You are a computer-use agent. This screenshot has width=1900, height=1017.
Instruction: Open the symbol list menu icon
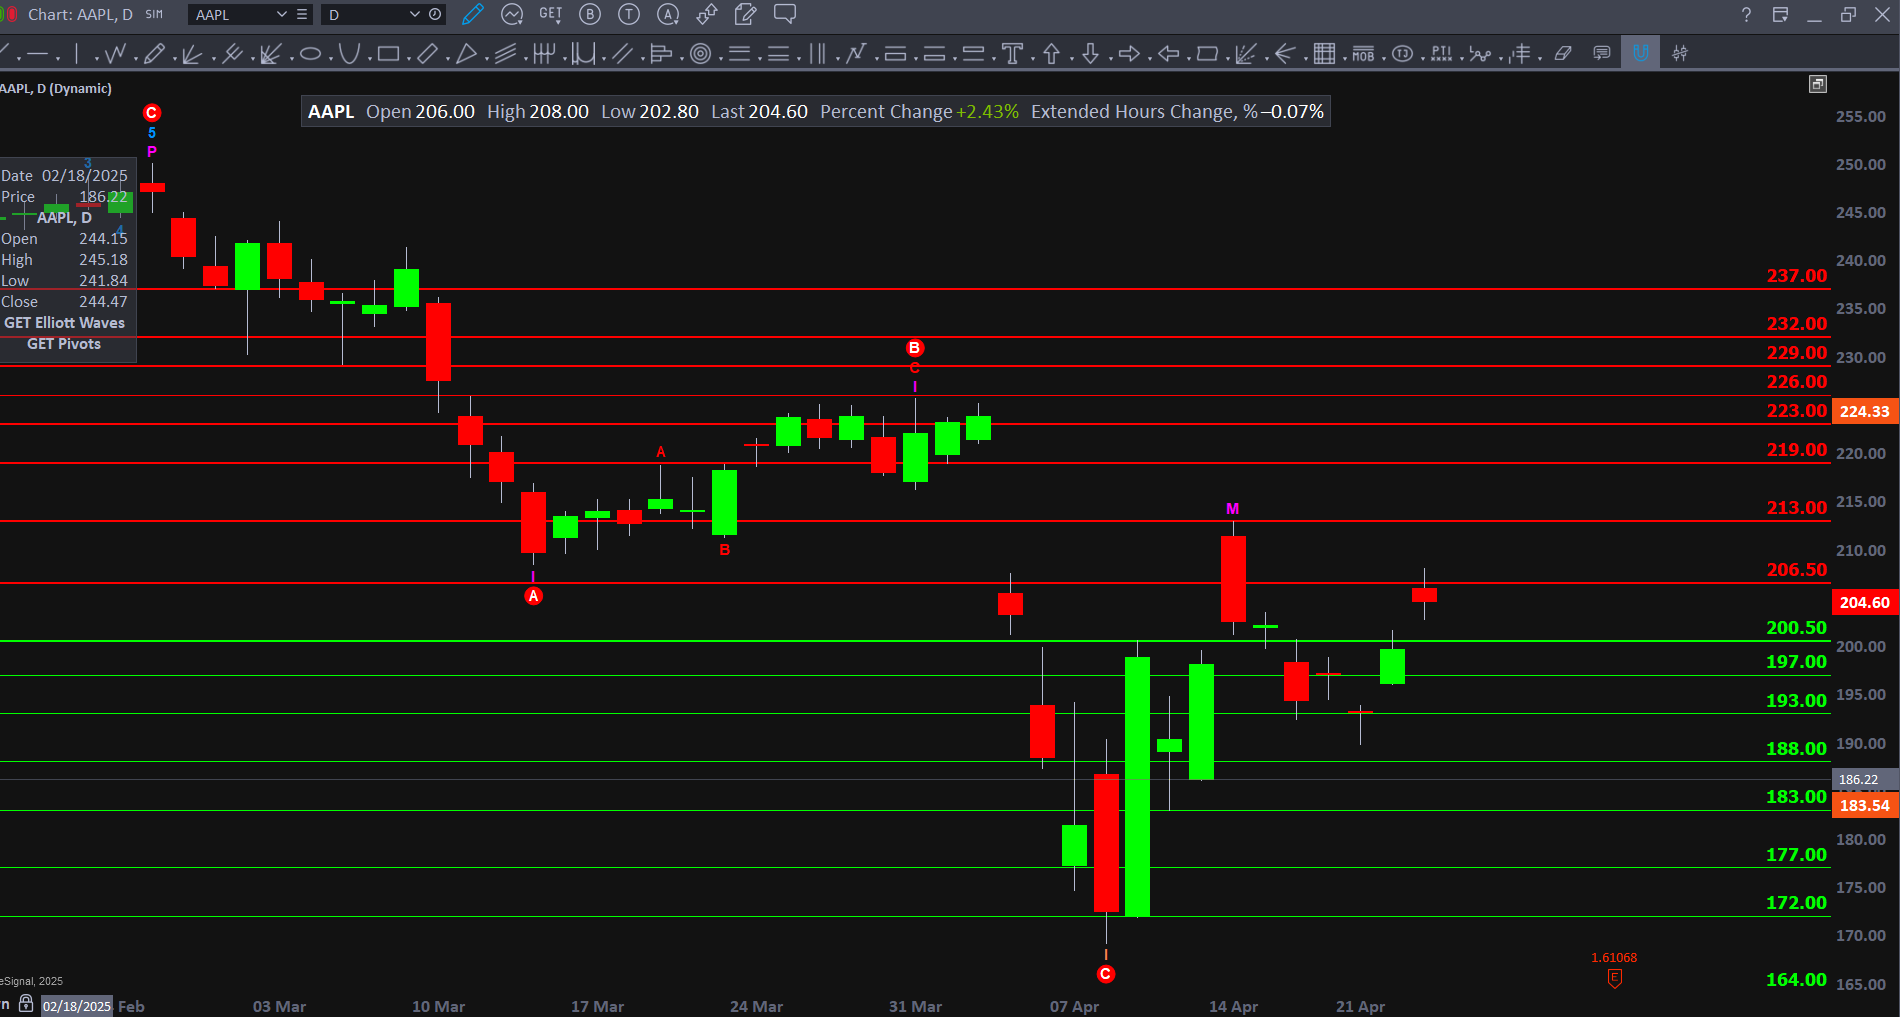point(301,14)
